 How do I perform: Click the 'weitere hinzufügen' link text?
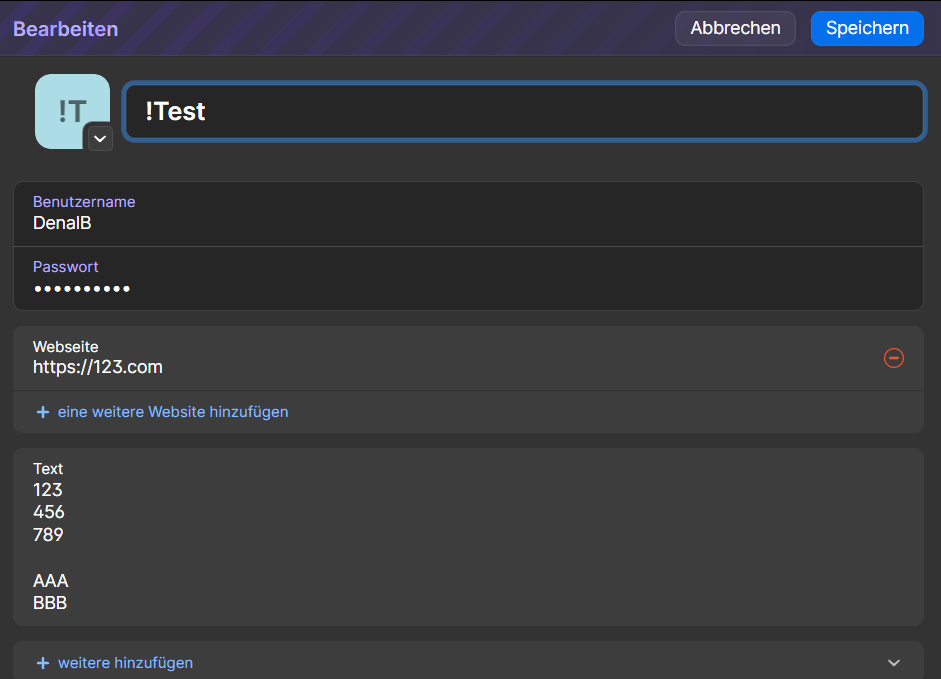click(x=125, y=663)
